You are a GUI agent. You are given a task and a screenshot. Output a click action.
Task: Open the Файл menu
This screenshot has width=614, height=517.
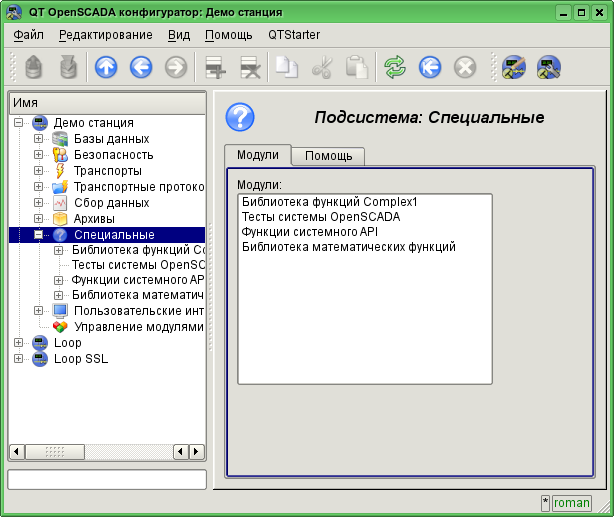click(28, 35)
